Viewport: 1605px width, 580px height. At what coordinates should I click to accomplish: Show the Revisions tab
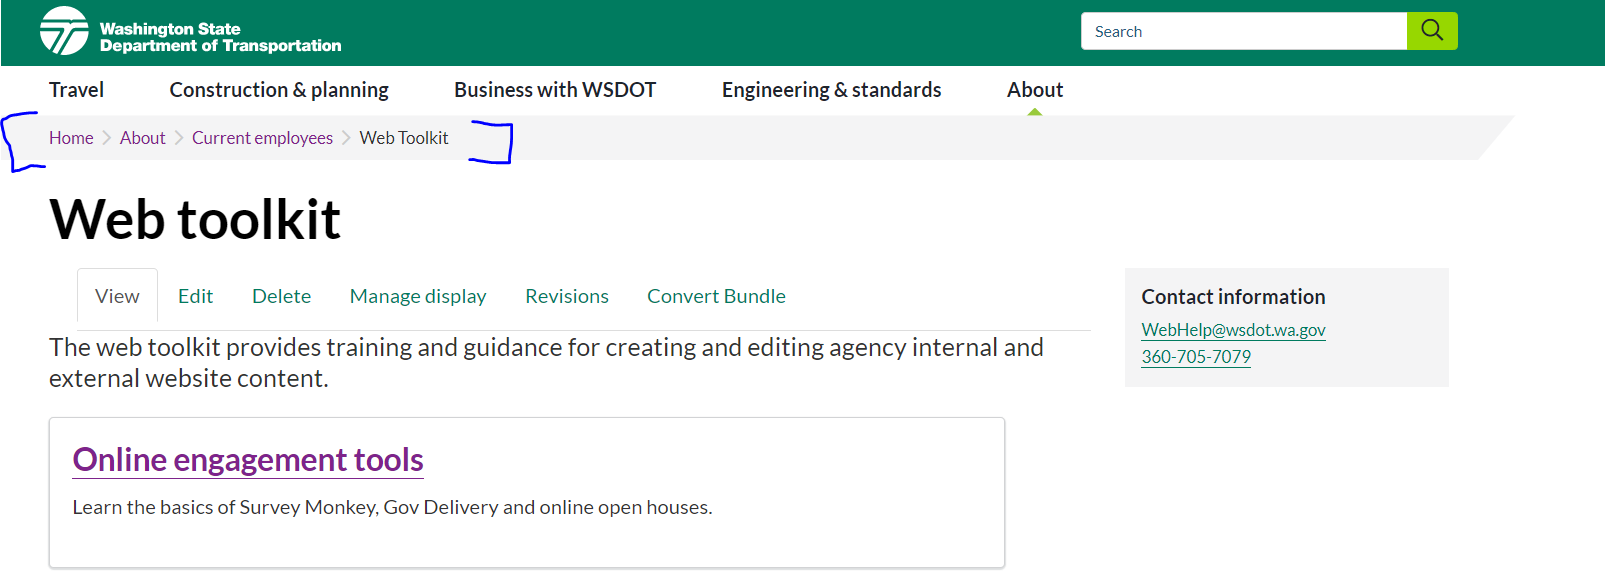pos(566,296)
